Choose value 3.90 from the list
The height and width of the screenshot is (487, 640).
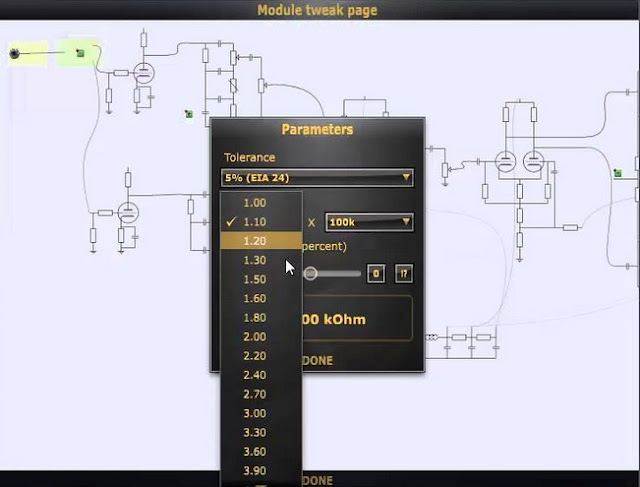(x=261, y=471)
